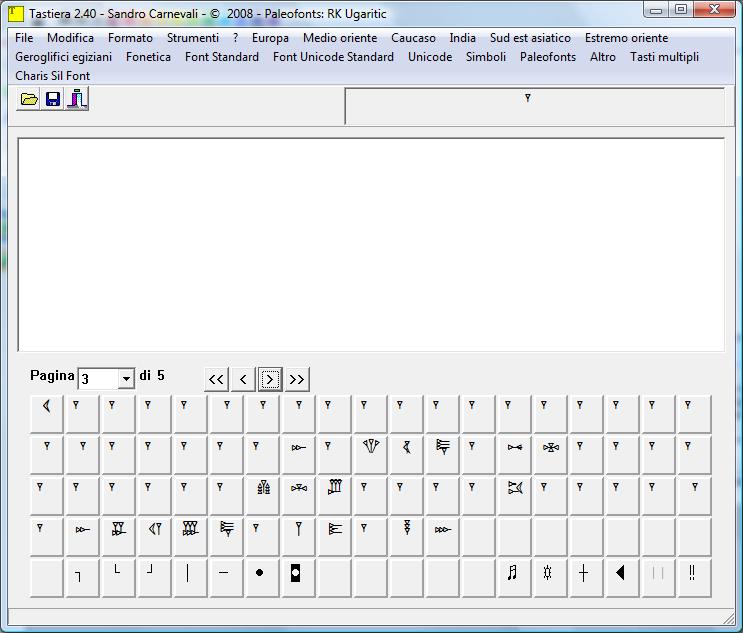Save using the floppy disk icon
The height and width of the screenshot is (633, 743).
click(x=53, y=99)
